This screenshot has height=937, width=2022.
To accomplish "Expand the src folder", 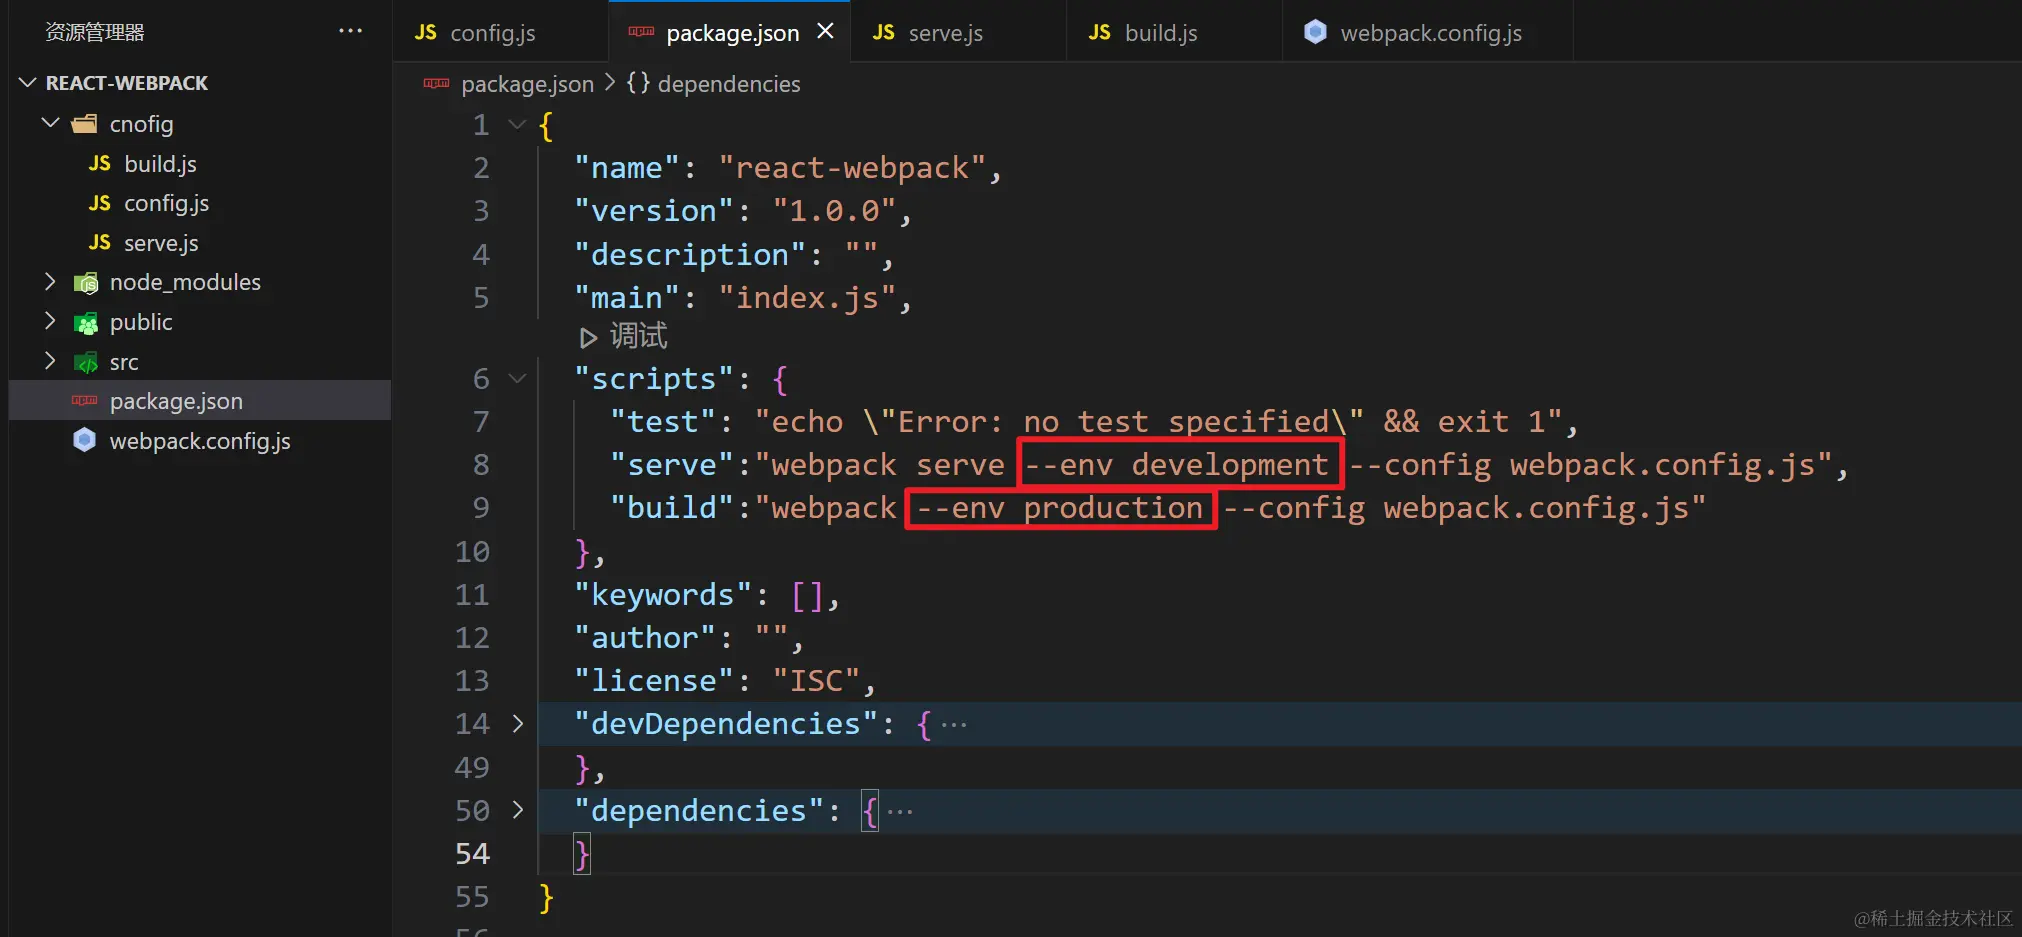I will point(51,361).
